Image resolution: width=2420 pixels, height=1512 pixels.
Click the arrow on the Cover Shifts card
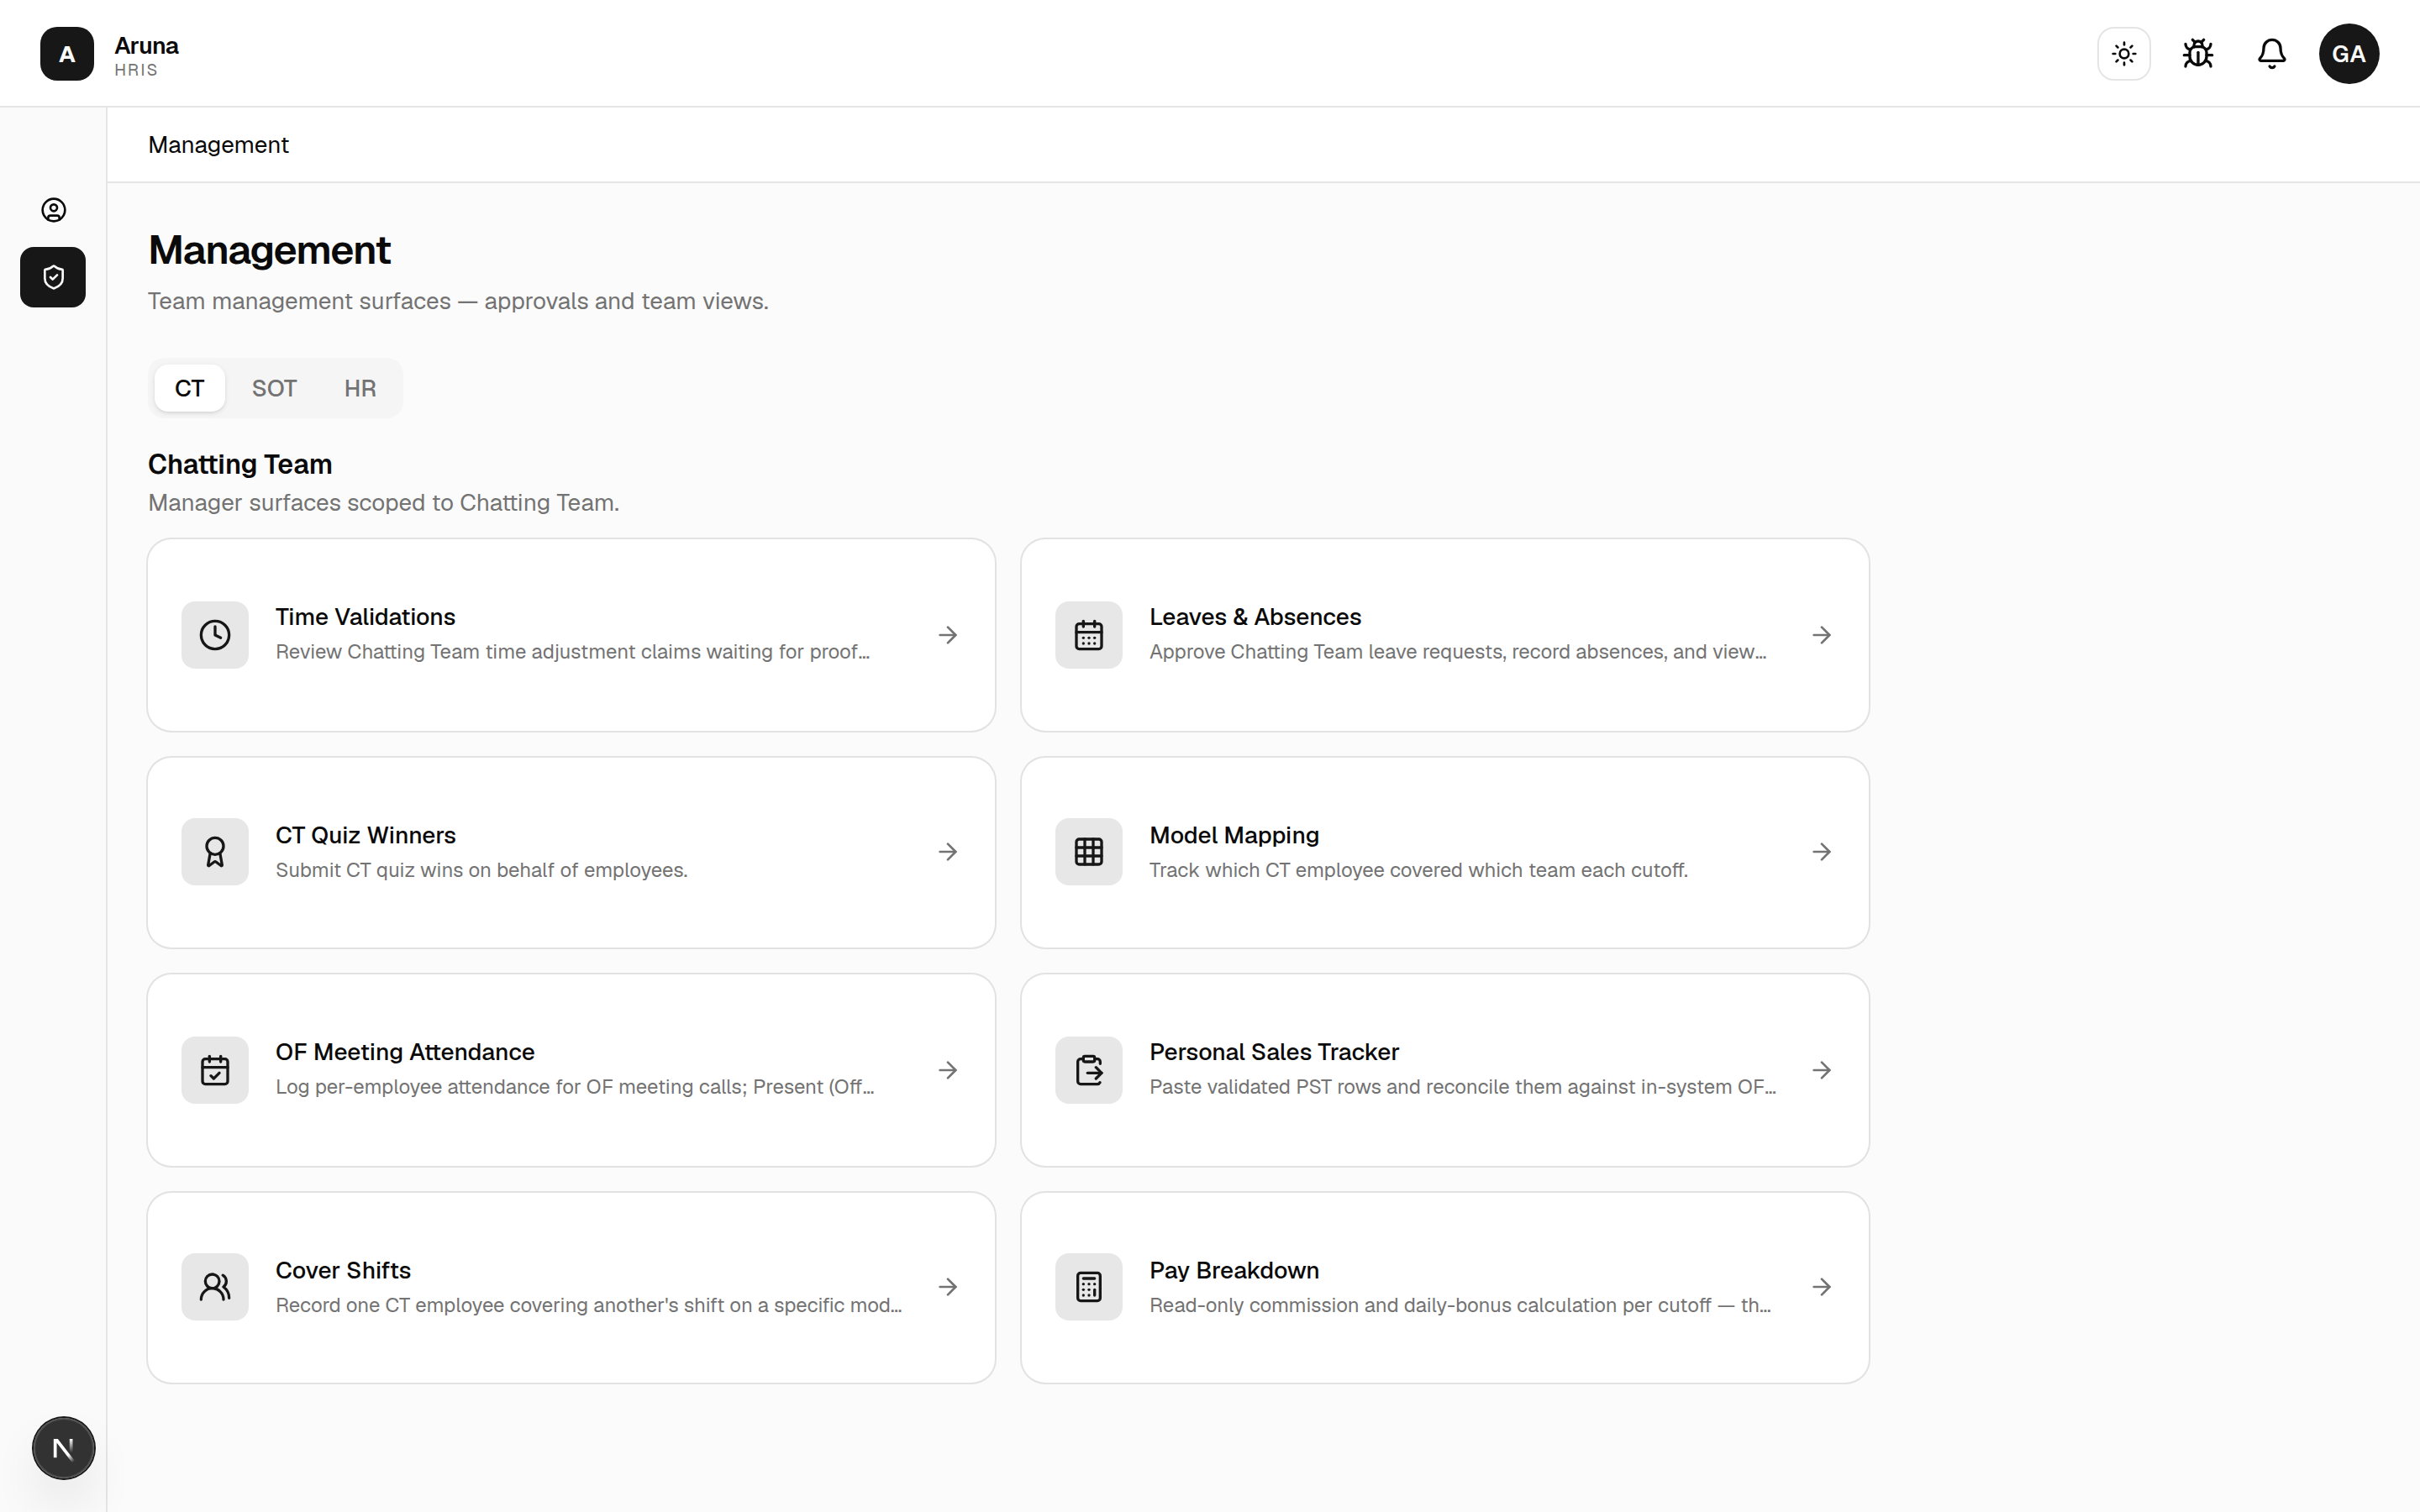948,1287
